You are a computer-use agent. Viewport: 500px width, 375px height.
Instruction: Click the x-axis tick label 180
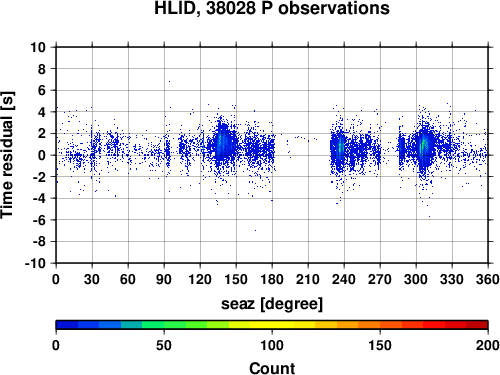coord(272,279)
